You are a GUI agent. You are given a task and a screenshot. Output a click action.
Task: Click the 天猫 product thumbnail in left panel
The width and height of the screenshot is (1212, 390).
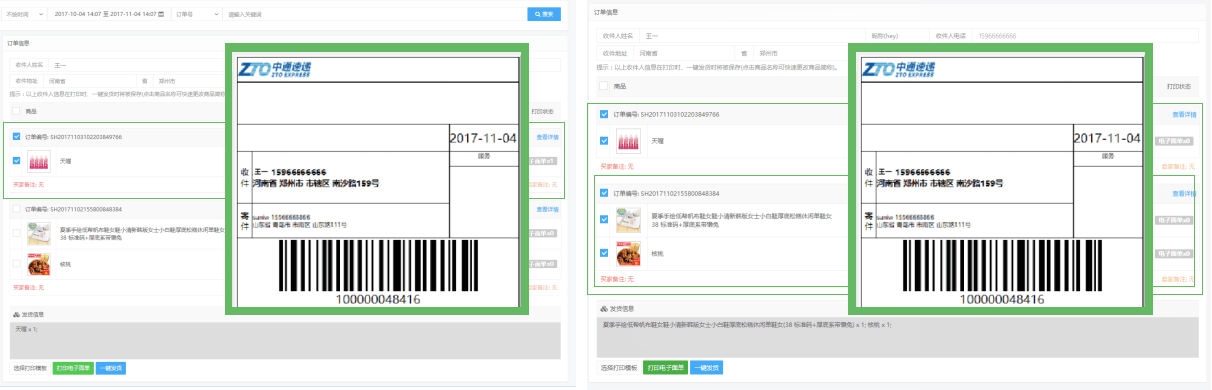pos(39,162)
